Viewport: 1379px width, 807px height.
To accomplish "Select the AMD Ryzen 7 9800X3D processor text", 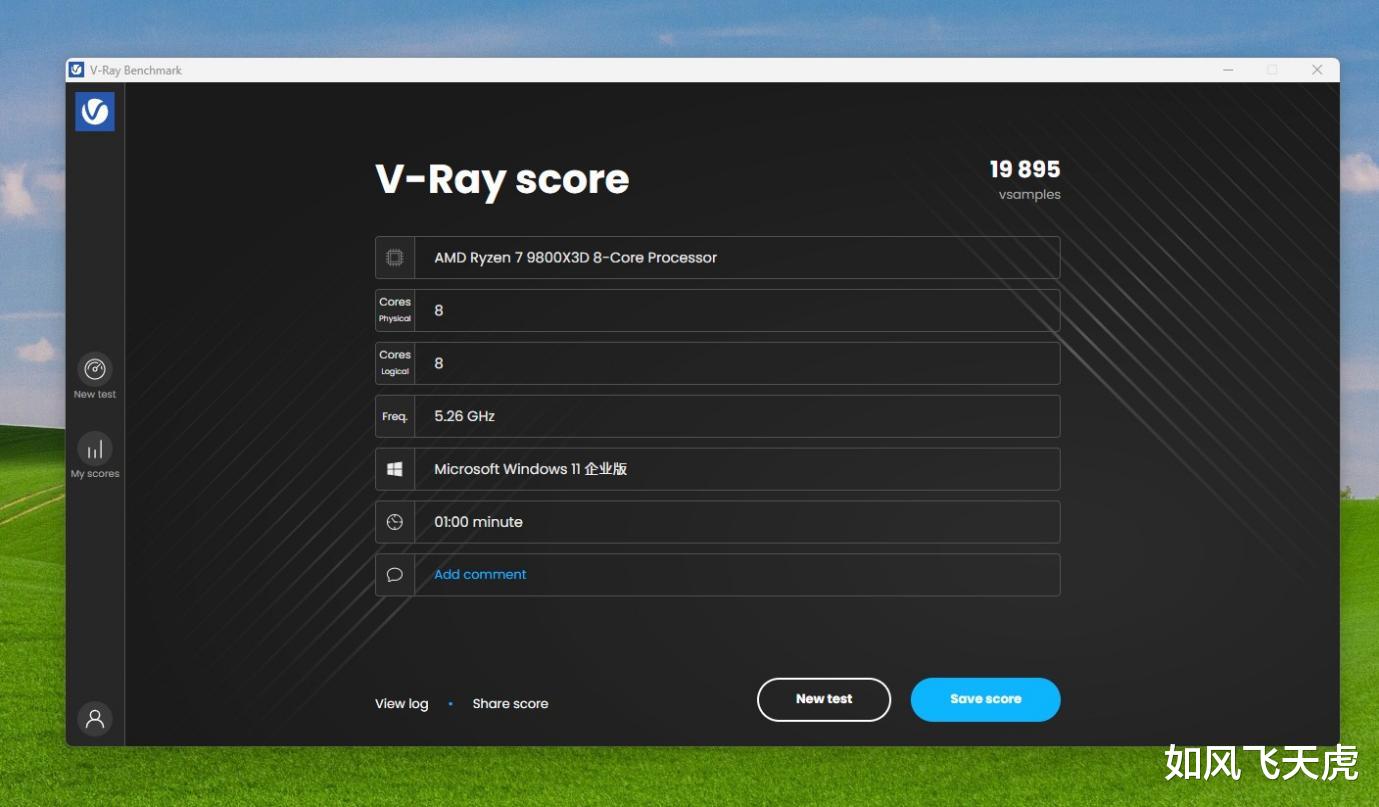I will (575, 258).
